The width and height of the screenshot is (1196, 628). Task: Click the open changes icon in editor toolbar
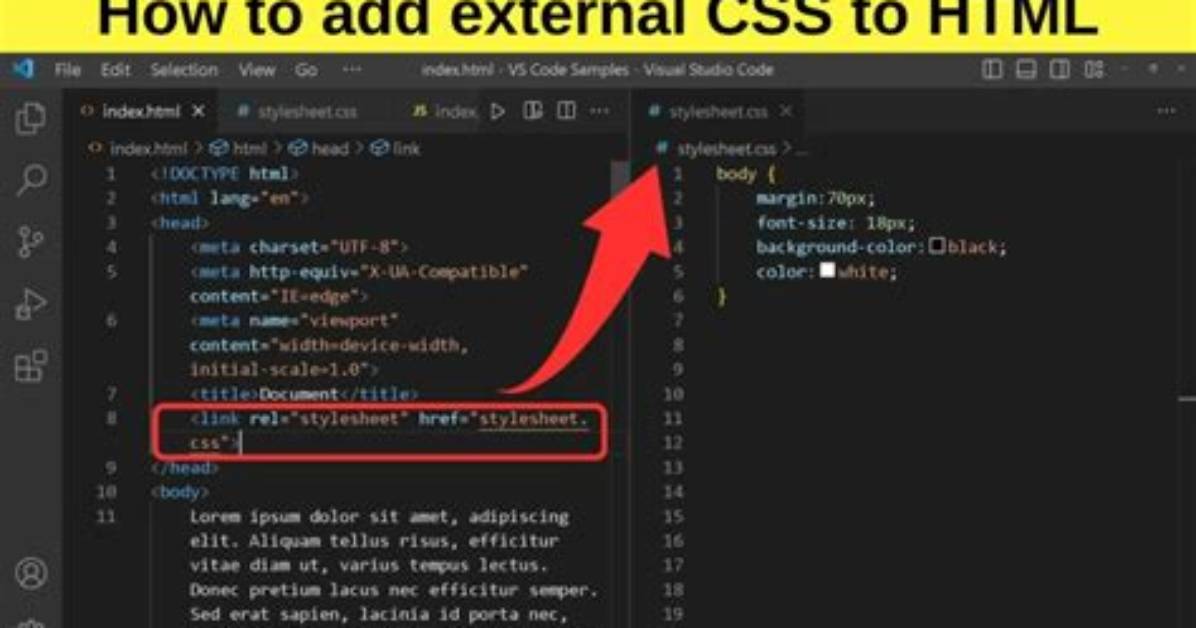(532, 111)
